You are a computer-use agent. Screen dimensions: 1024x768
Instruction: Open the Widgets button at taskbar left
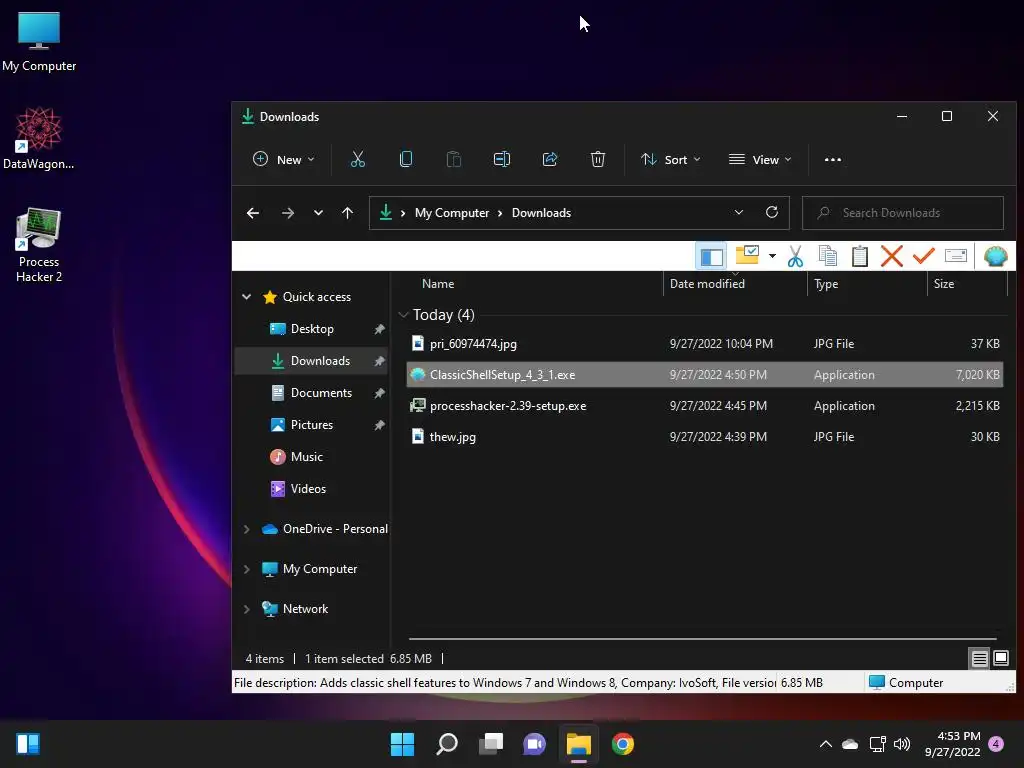click(x=28, y=744)
